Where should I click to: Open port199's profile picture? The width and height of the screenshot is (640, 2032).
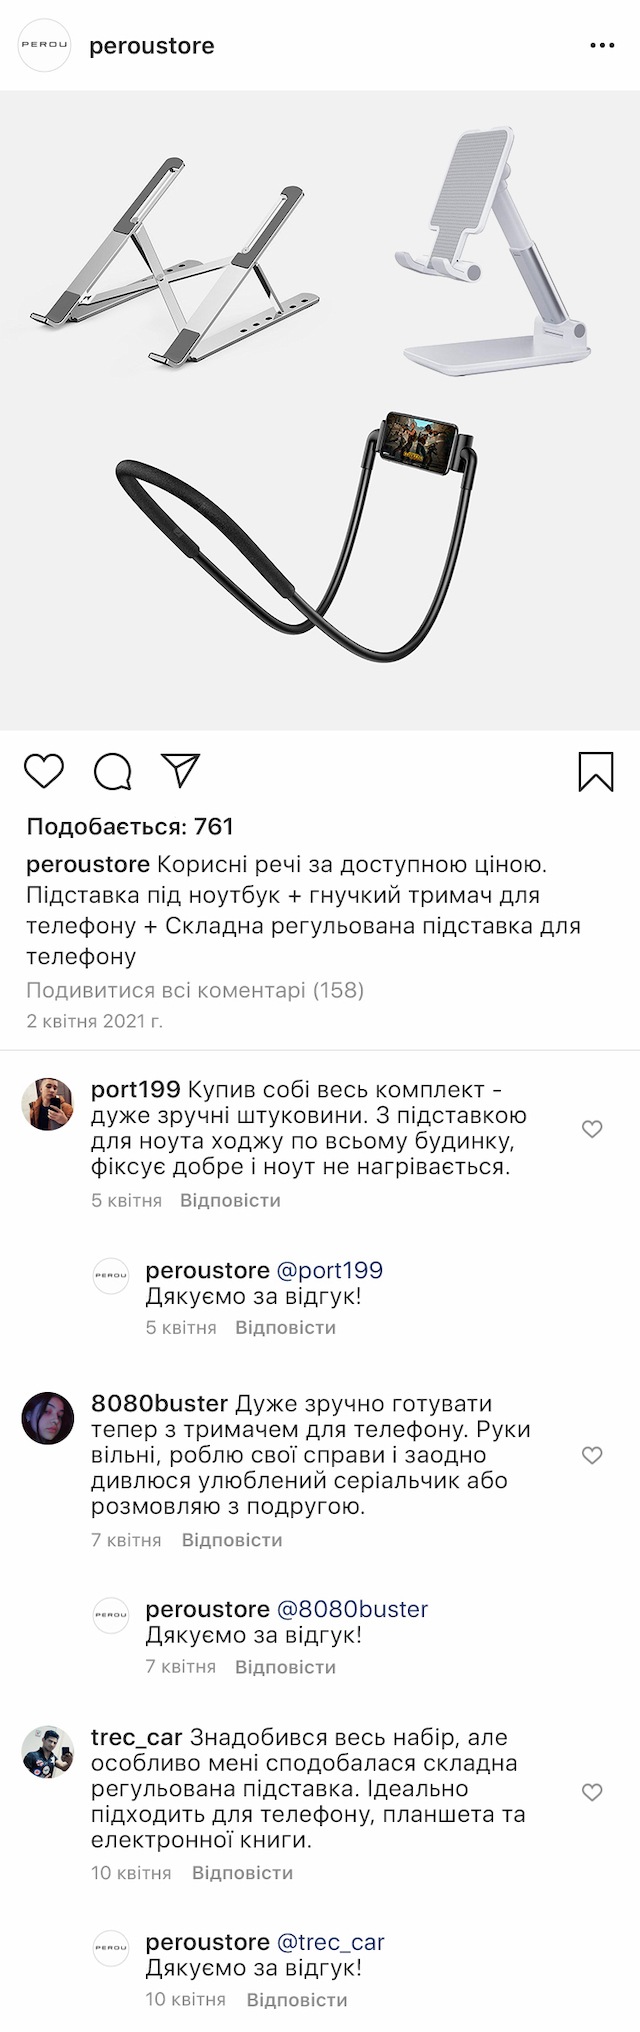[48, 1104]
